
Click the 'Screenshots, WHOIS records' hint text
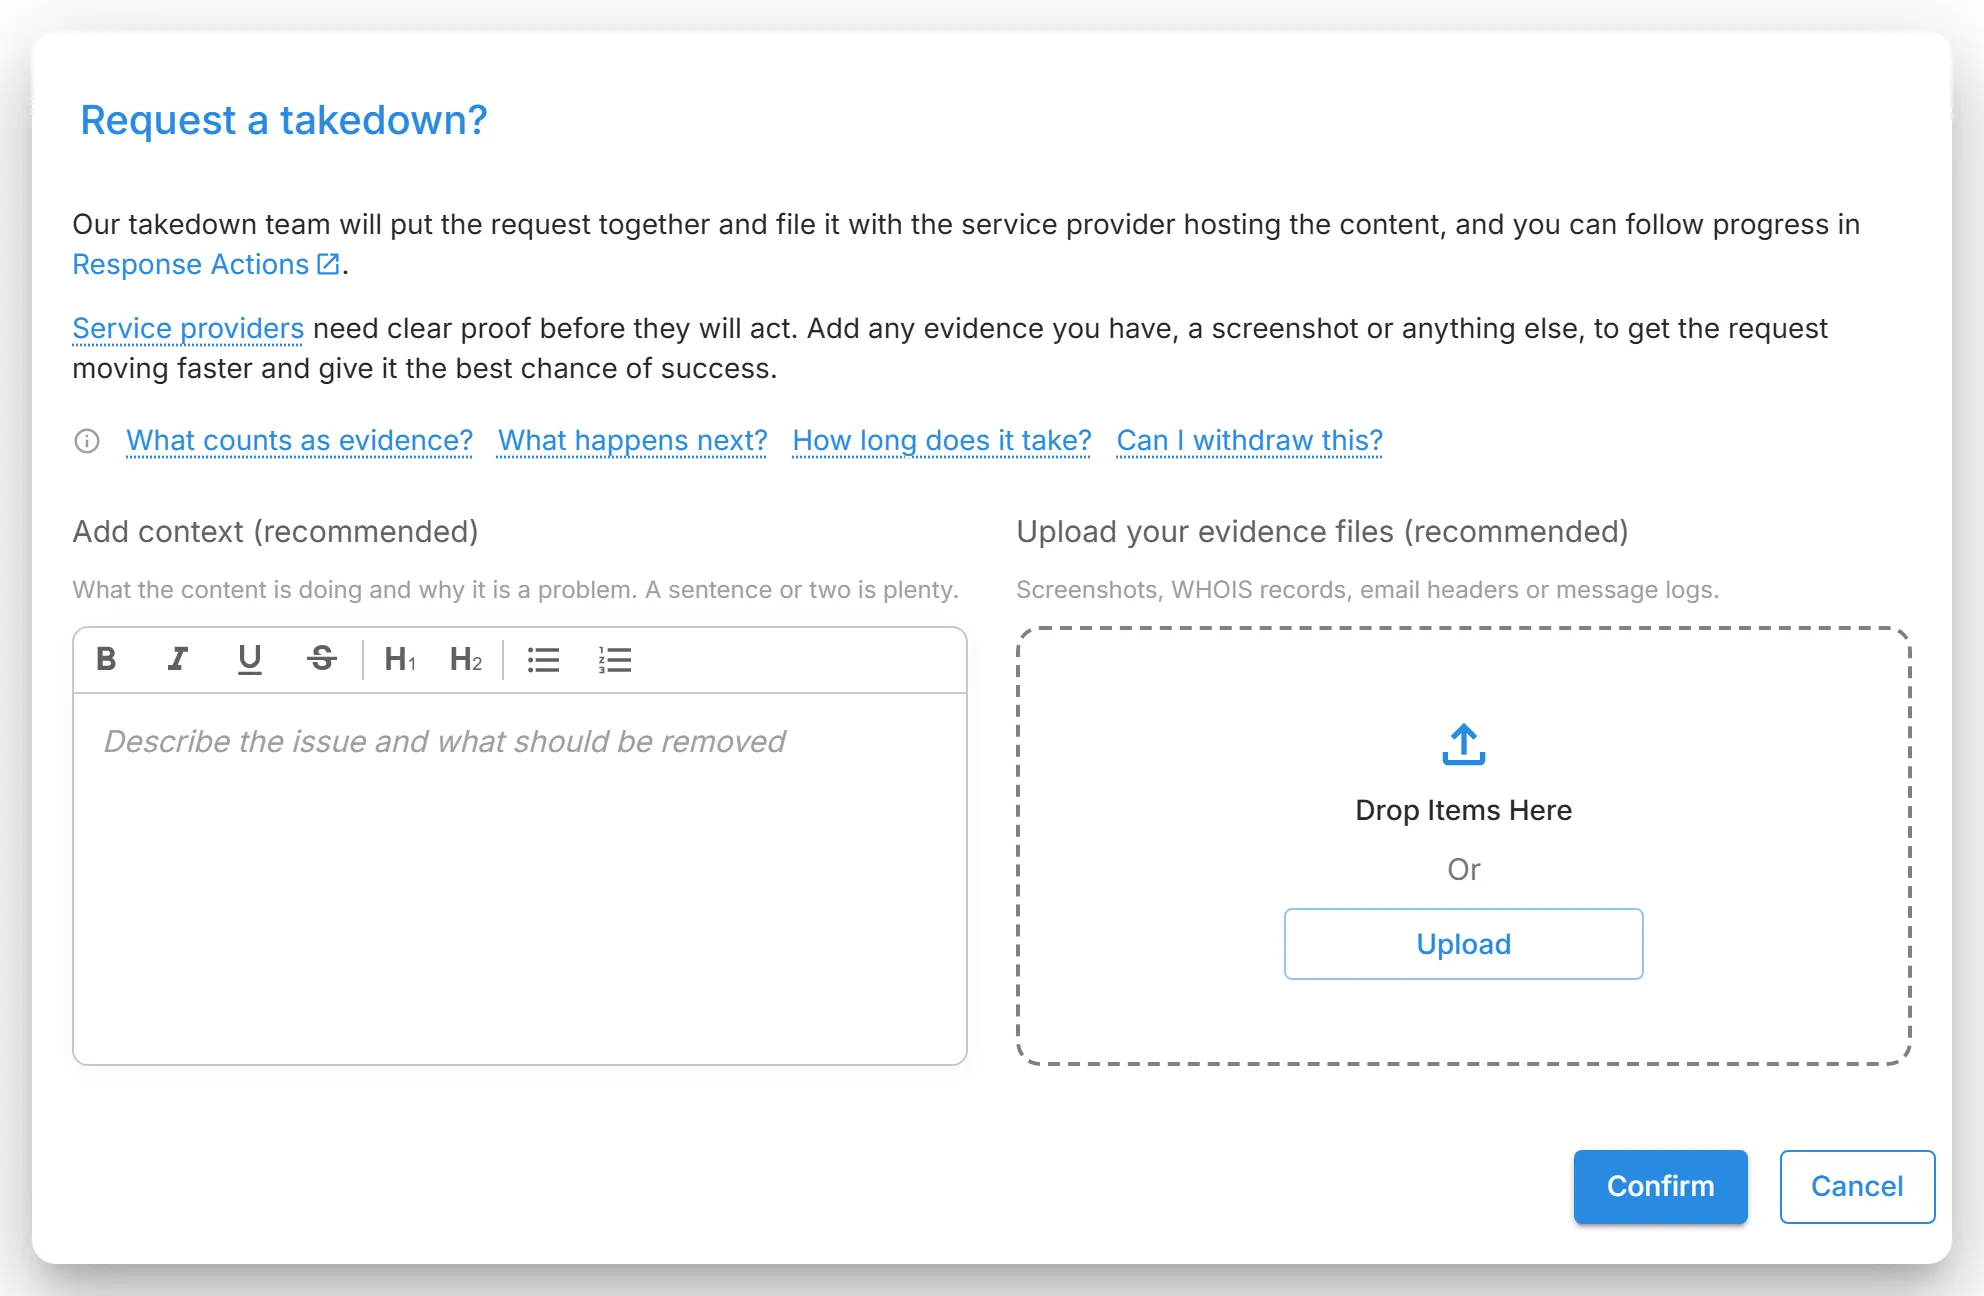[x=1367, y=590]
